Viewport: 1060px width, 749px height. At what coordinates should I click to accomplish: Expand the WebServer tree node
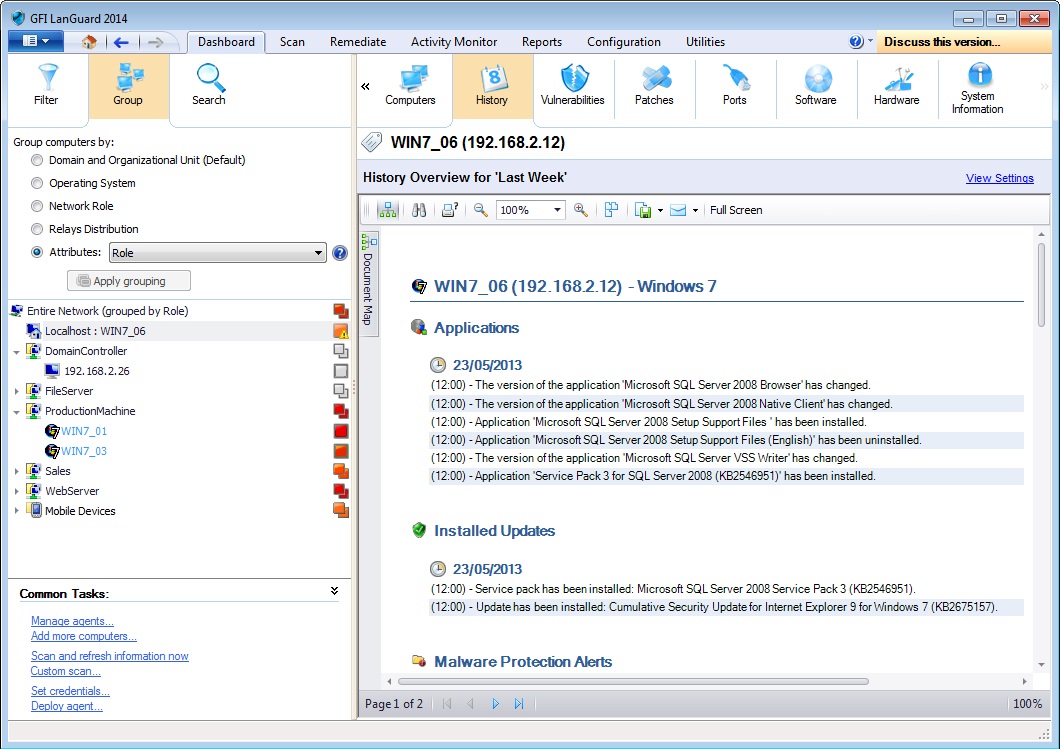click(16, 491)
